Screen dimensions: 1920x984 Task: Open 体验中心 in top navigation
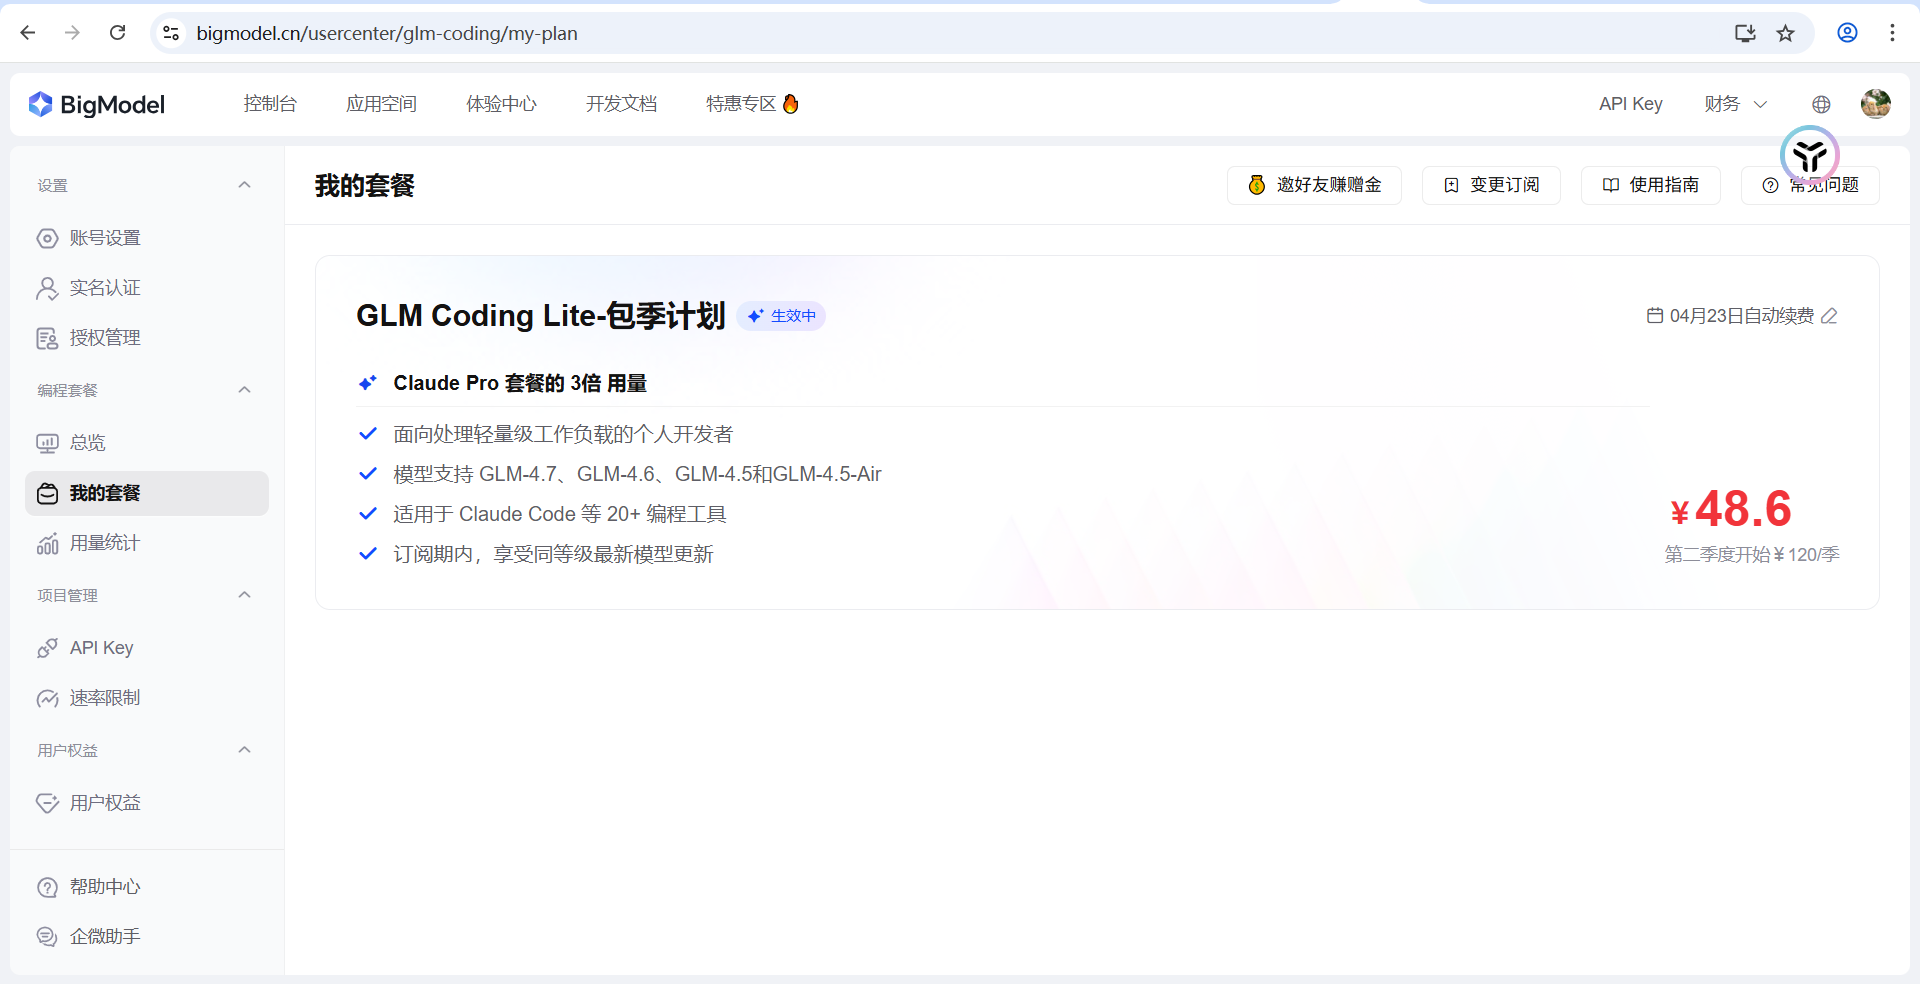coord(501,104)
